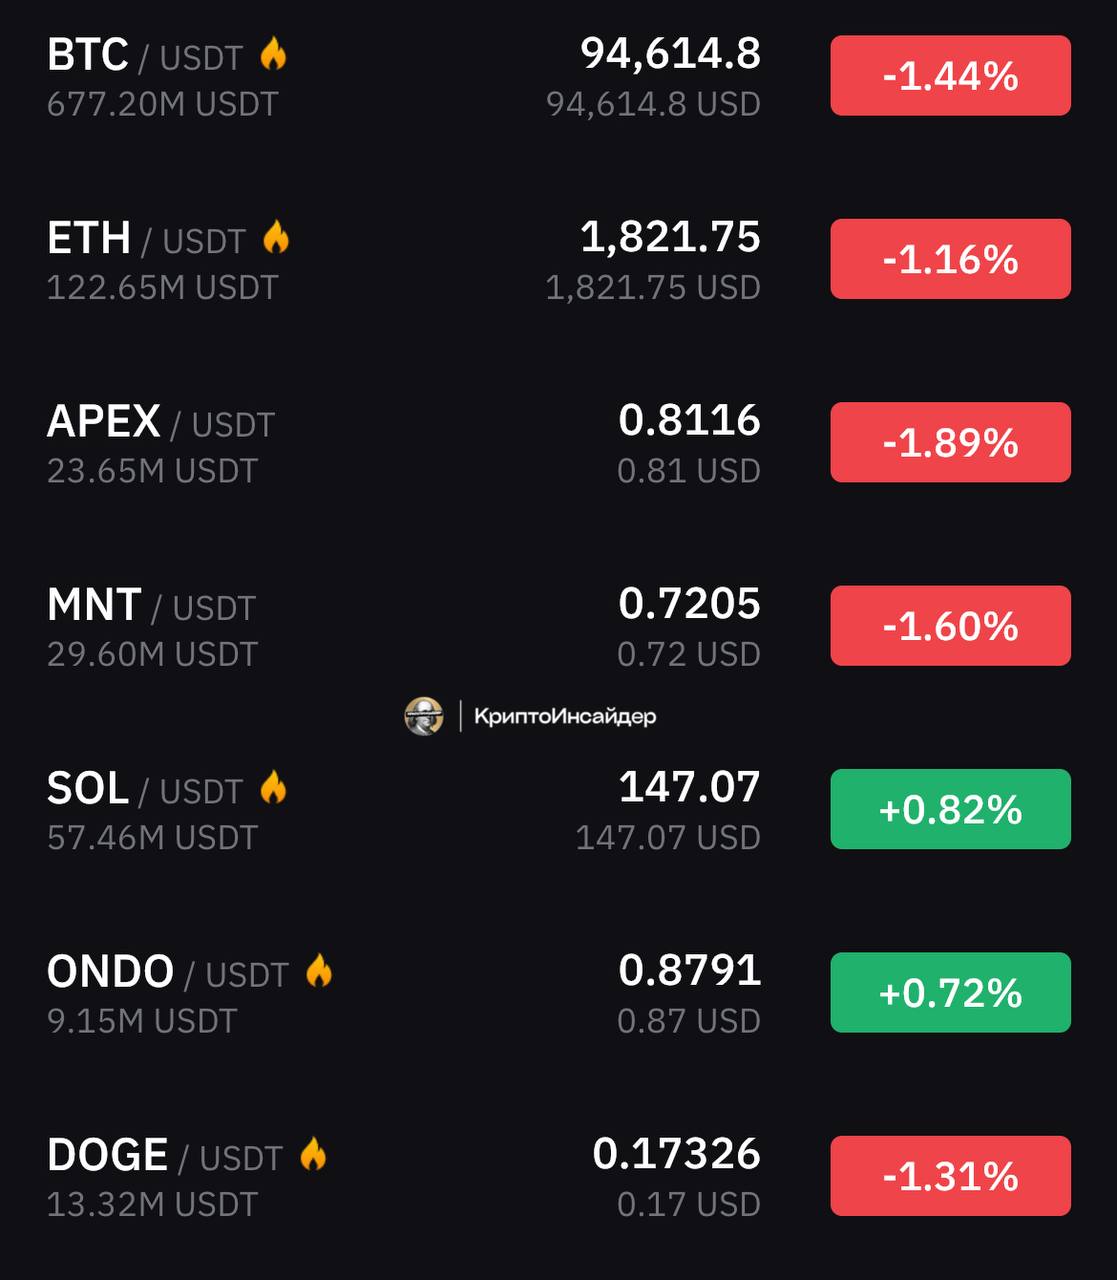Click the flame icon beside ONDO / USDT

click(x=319, y=971)
